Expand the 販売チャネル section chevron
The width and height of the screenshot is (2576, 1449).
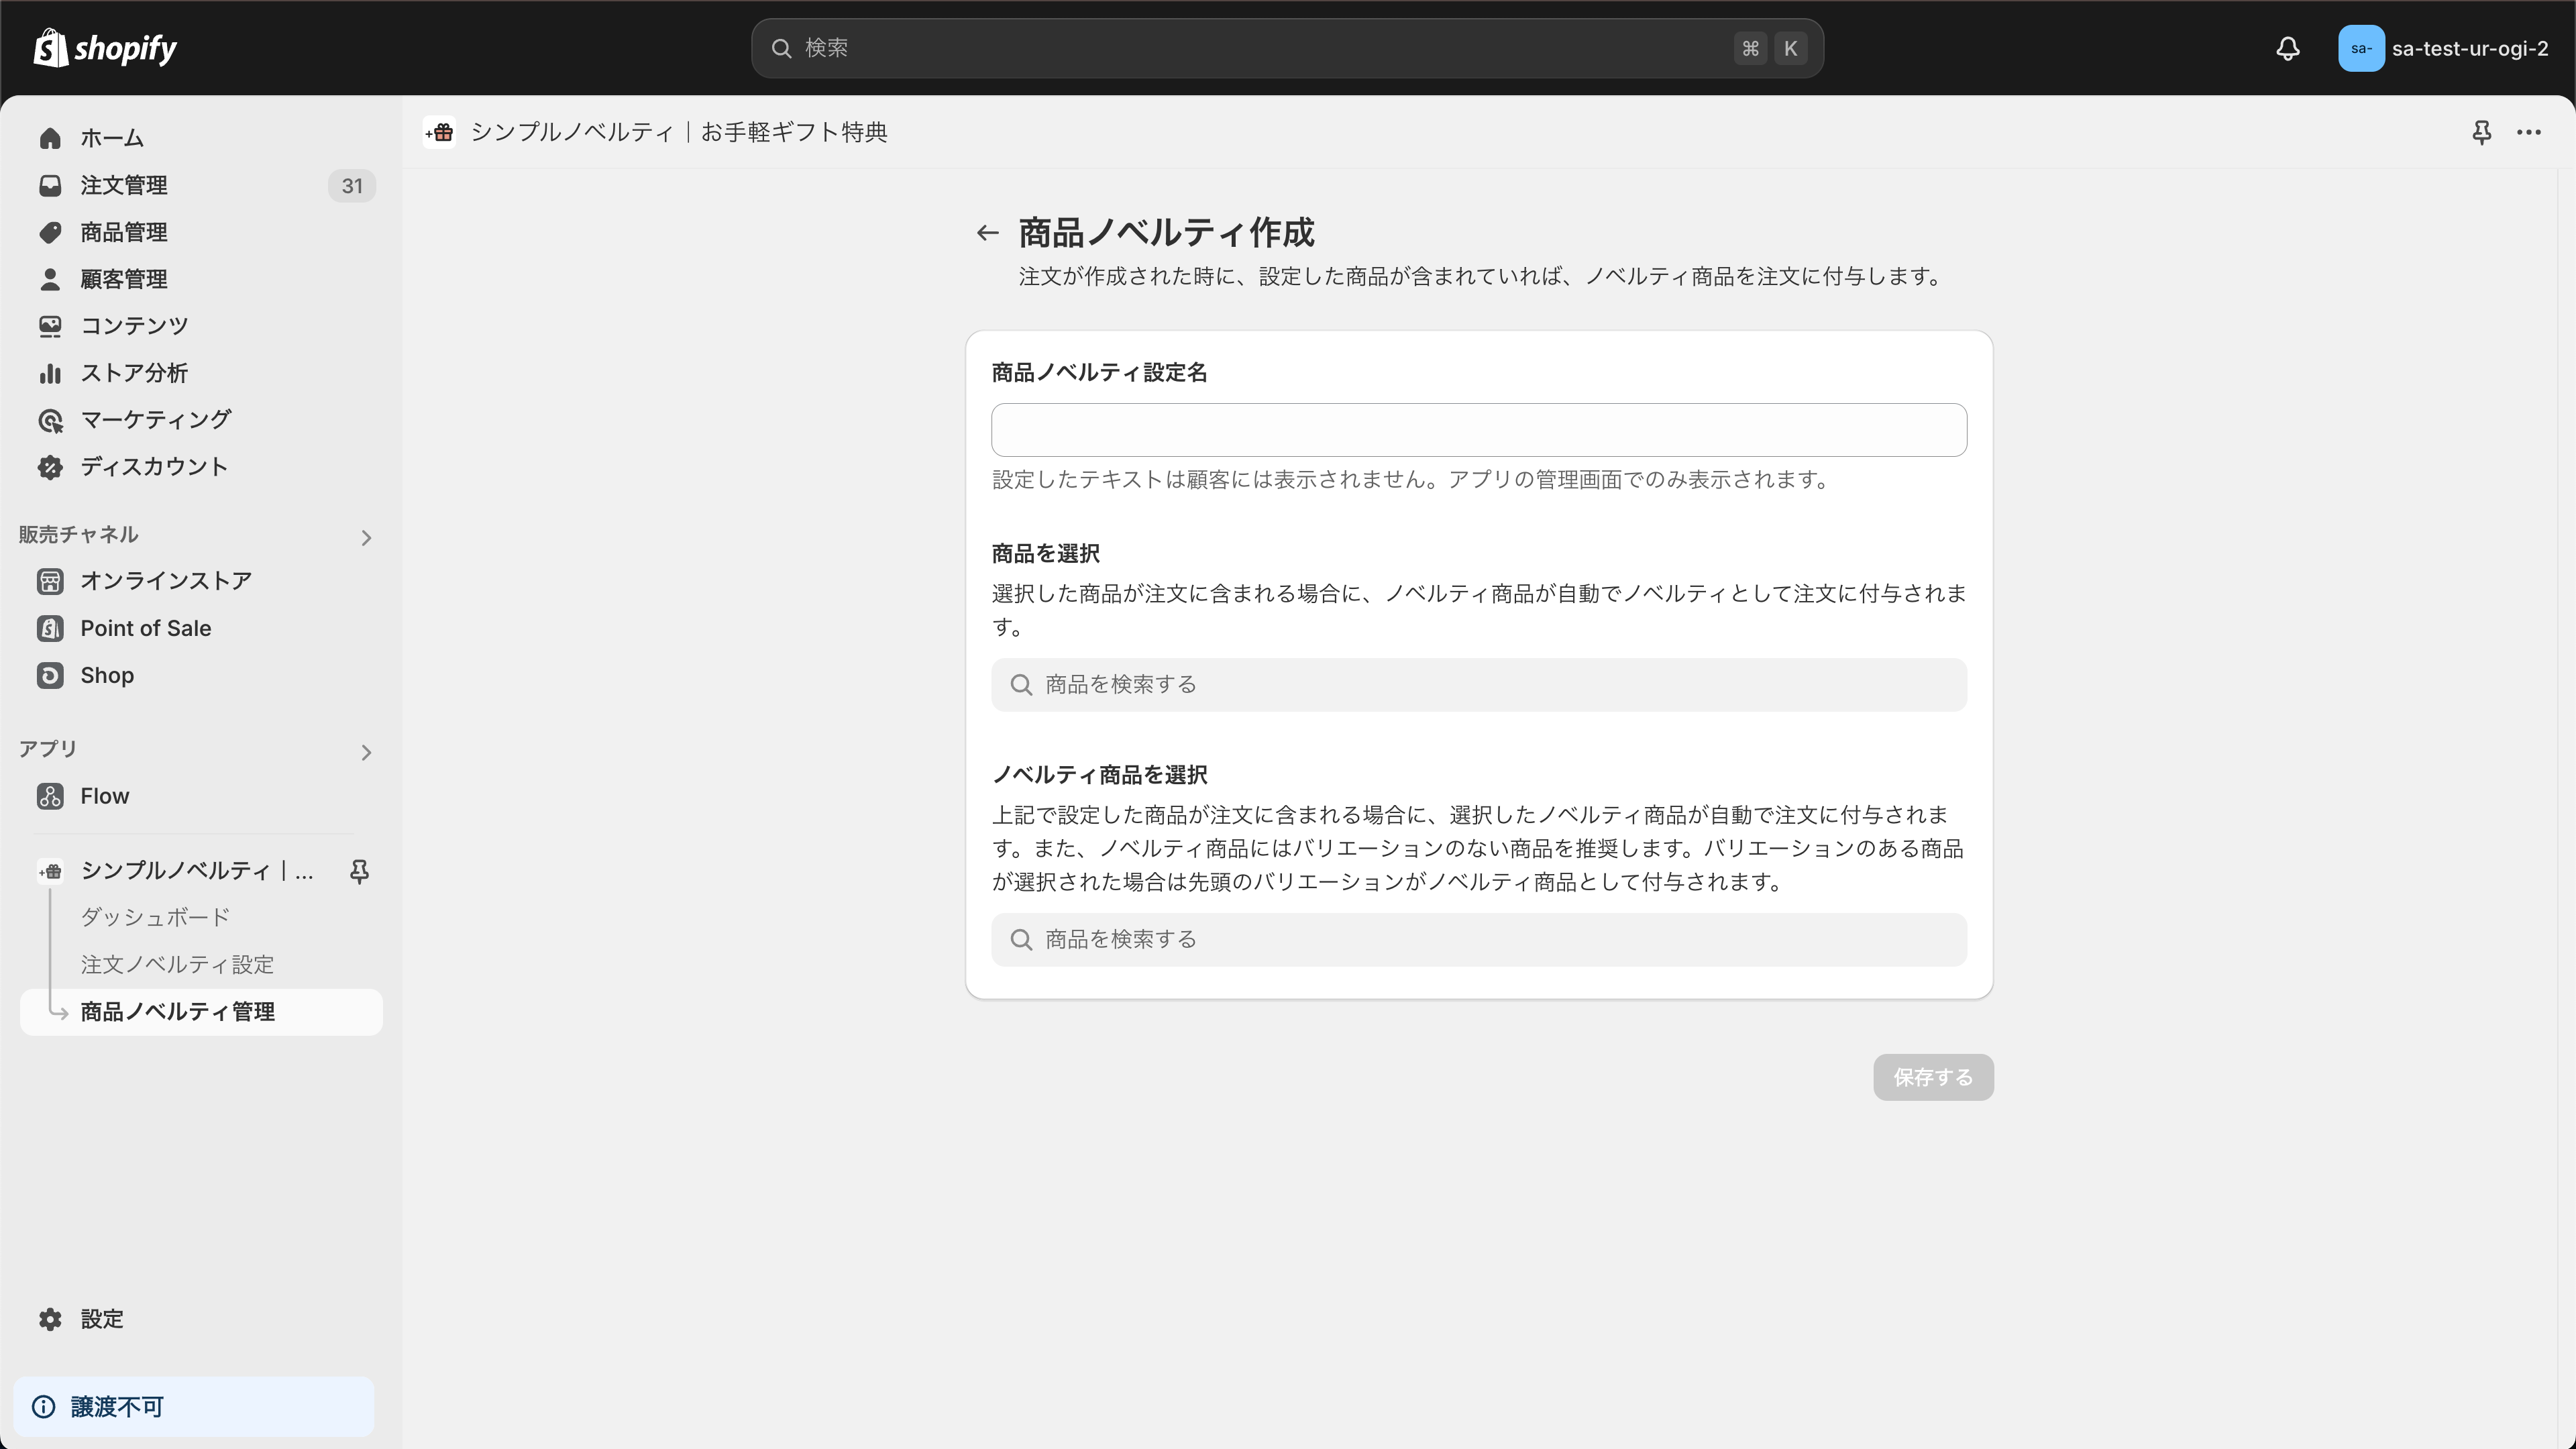click(366, 538)
